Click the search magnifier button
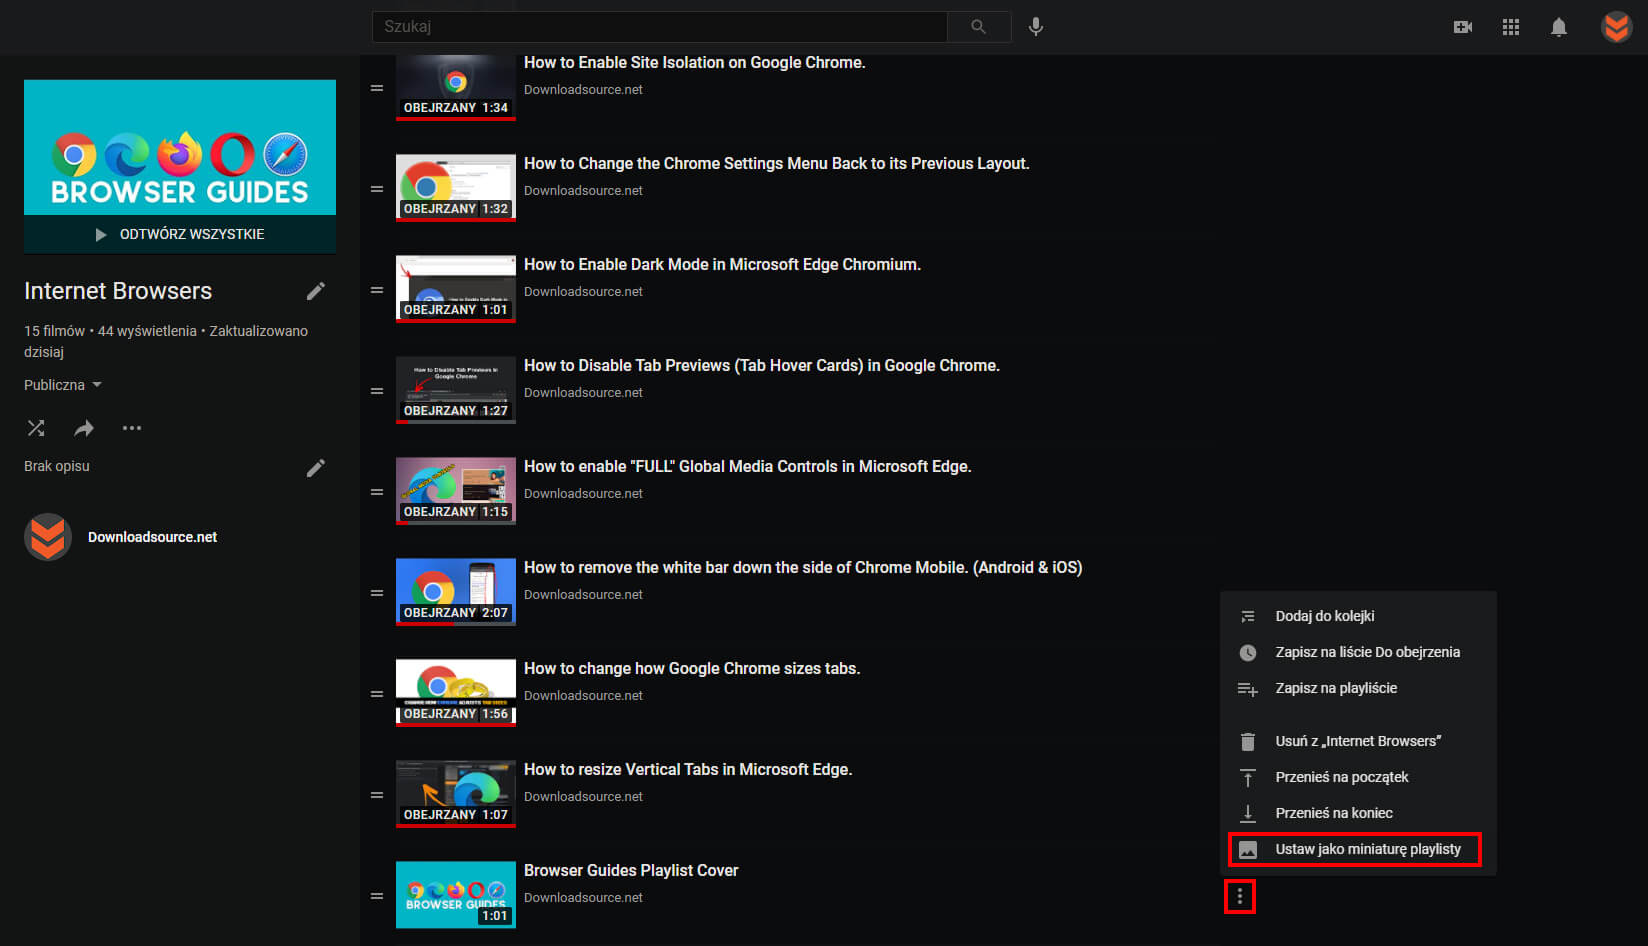This screenshot has width=1648, height=946. (x=979, y=27)
